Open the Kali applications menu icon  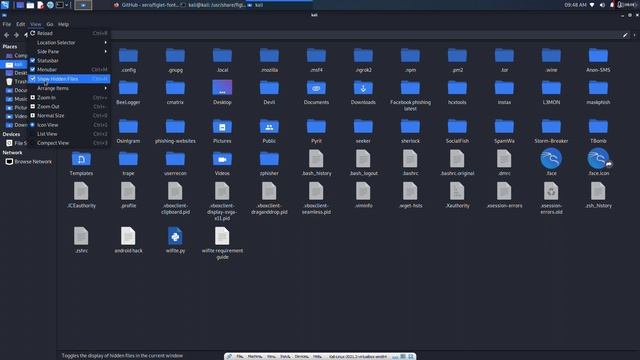click(x=5, y=5)
